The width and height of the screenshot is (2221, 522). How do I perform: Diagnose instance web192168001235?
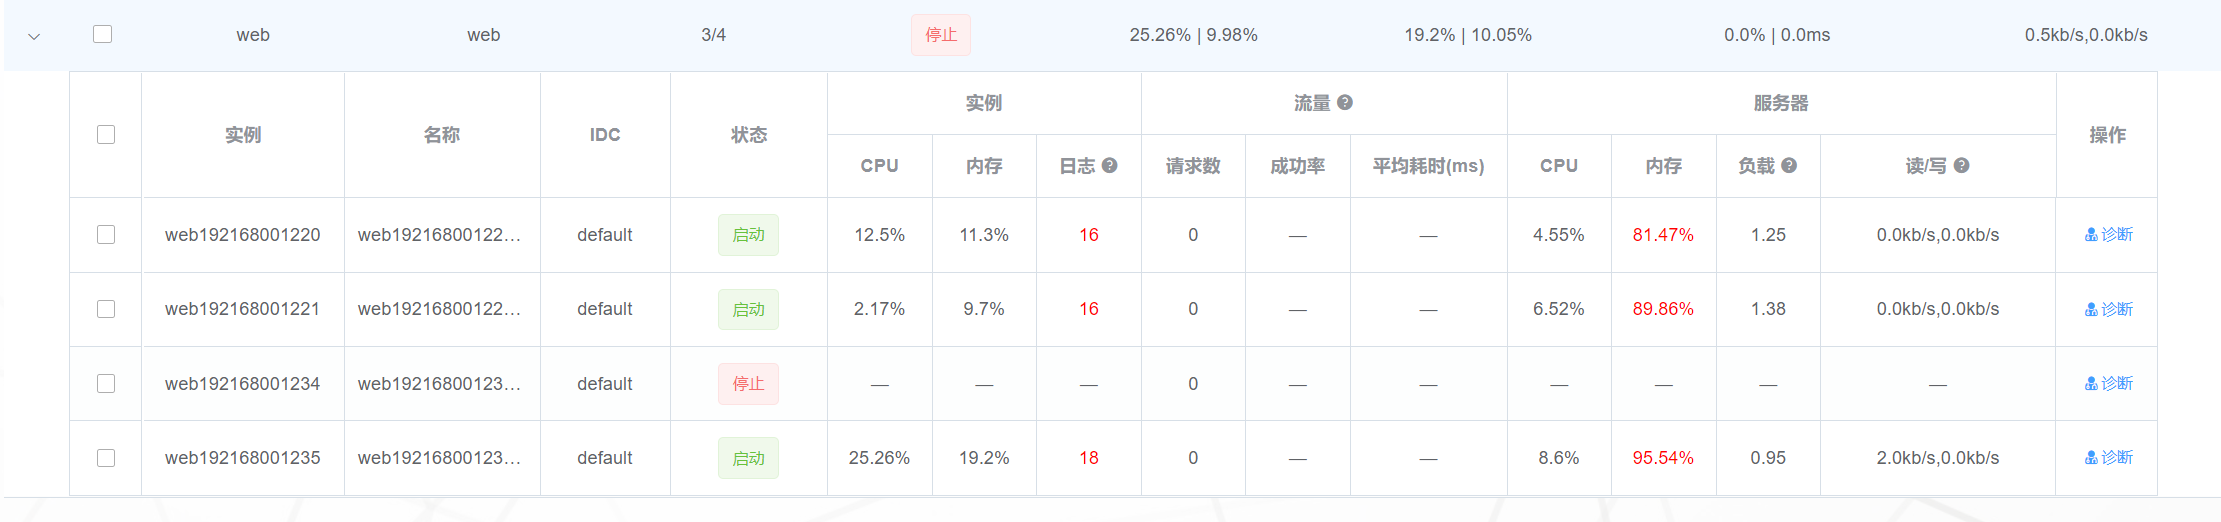tap(2108, 457)
